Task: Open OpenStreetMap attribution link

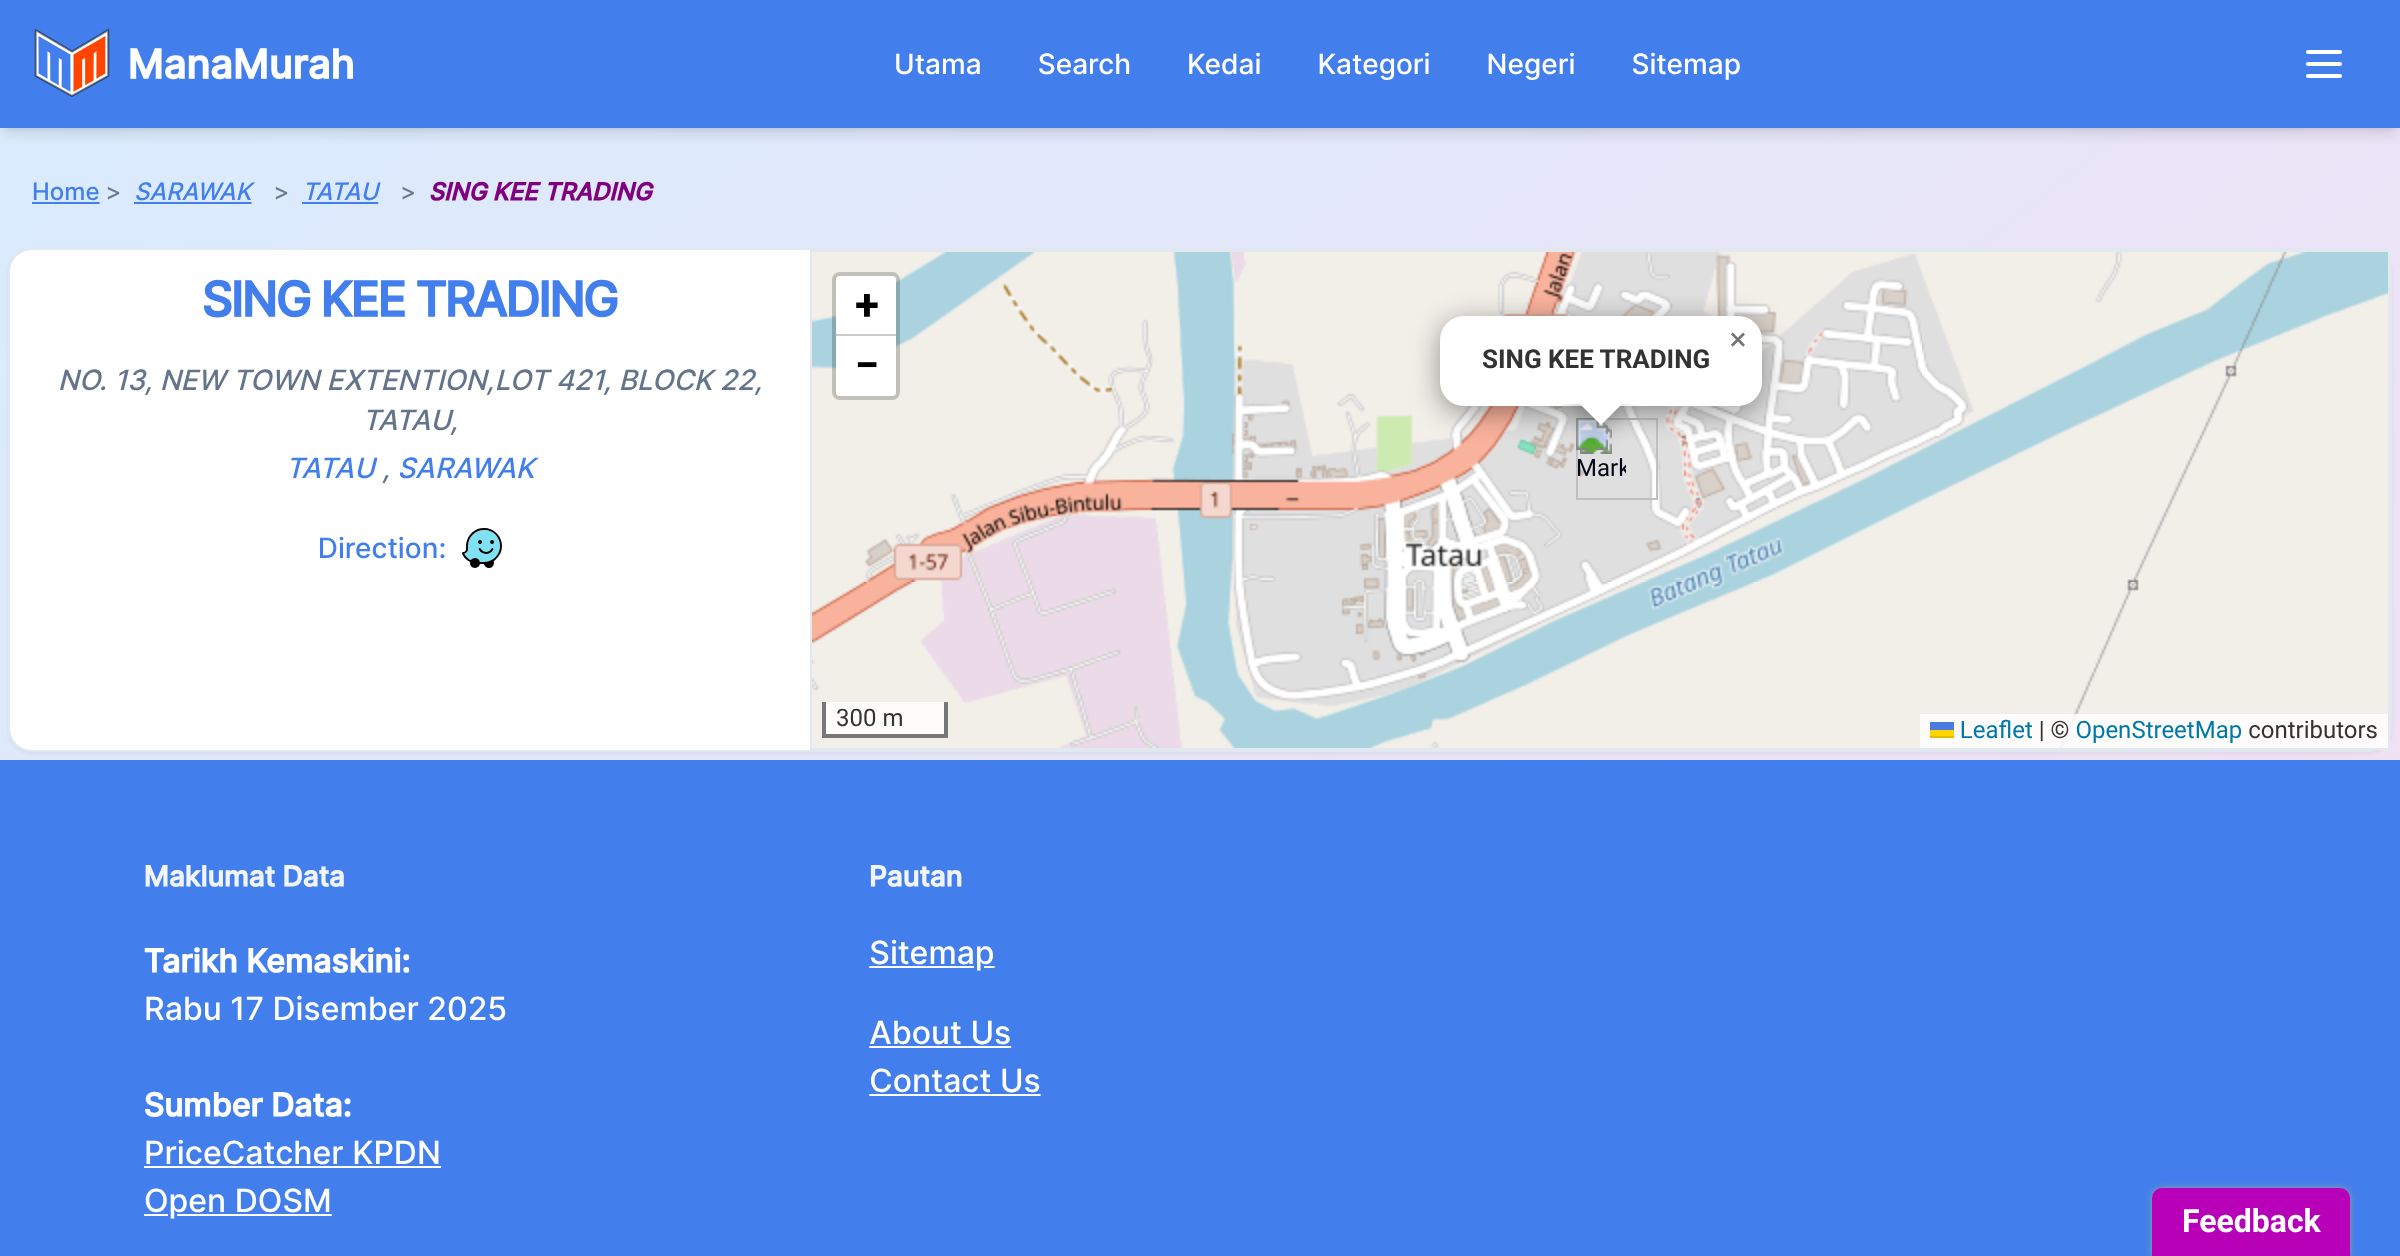Action: 2158,730
